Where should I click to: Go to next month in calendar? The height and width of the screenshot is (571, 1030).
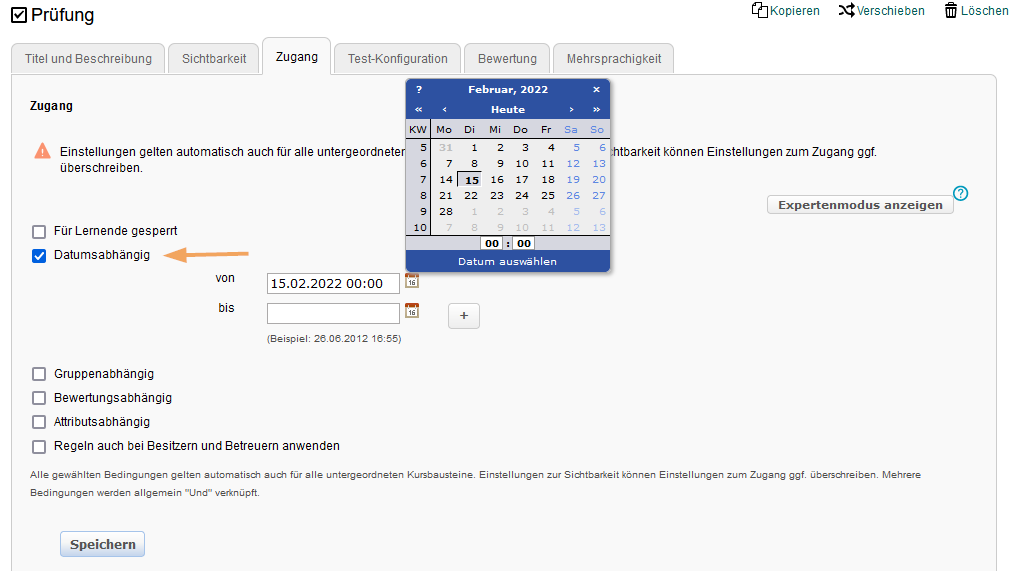(x=571, y=110)
